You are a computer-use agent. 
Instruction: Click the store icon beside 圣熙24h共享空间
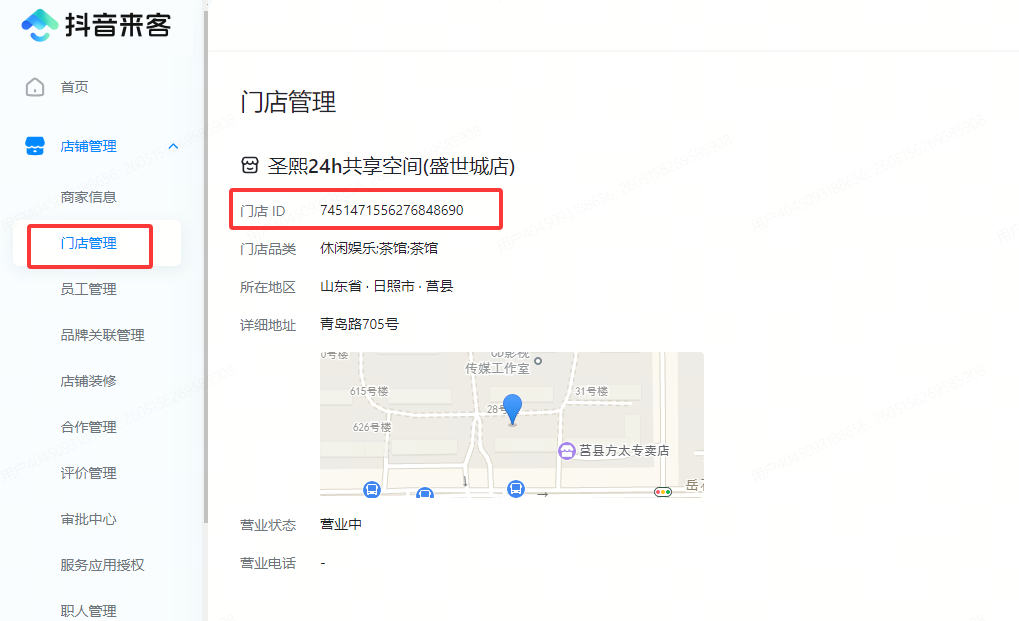[x=250, y=166]
